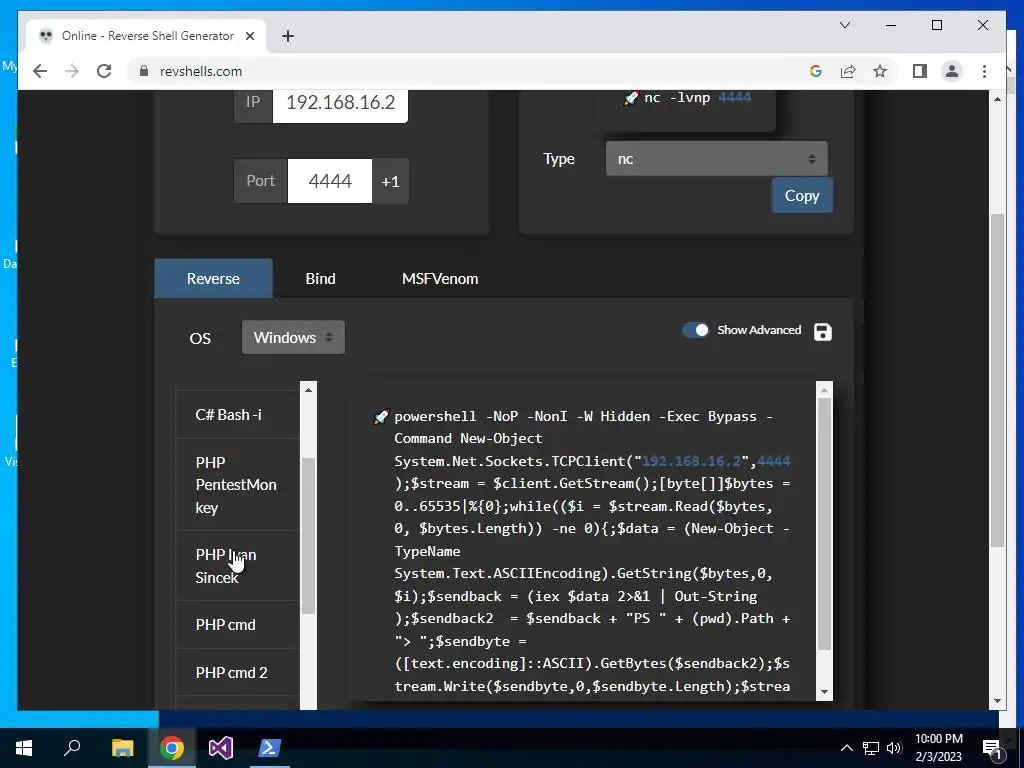The width and height of the screenshot is (1024, 768).
Task: Go back with browser back arrow
Action: [x=40, y=71]
